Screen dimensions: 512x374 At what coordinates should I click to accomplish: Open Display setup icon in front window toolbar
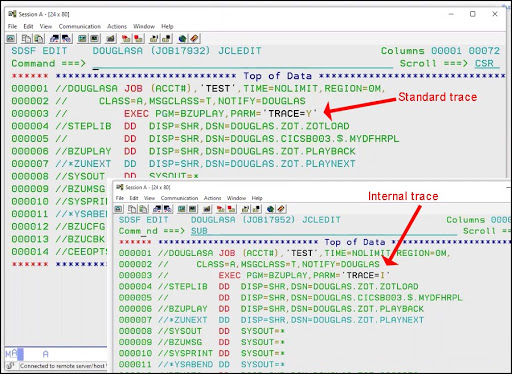[182, 209]
